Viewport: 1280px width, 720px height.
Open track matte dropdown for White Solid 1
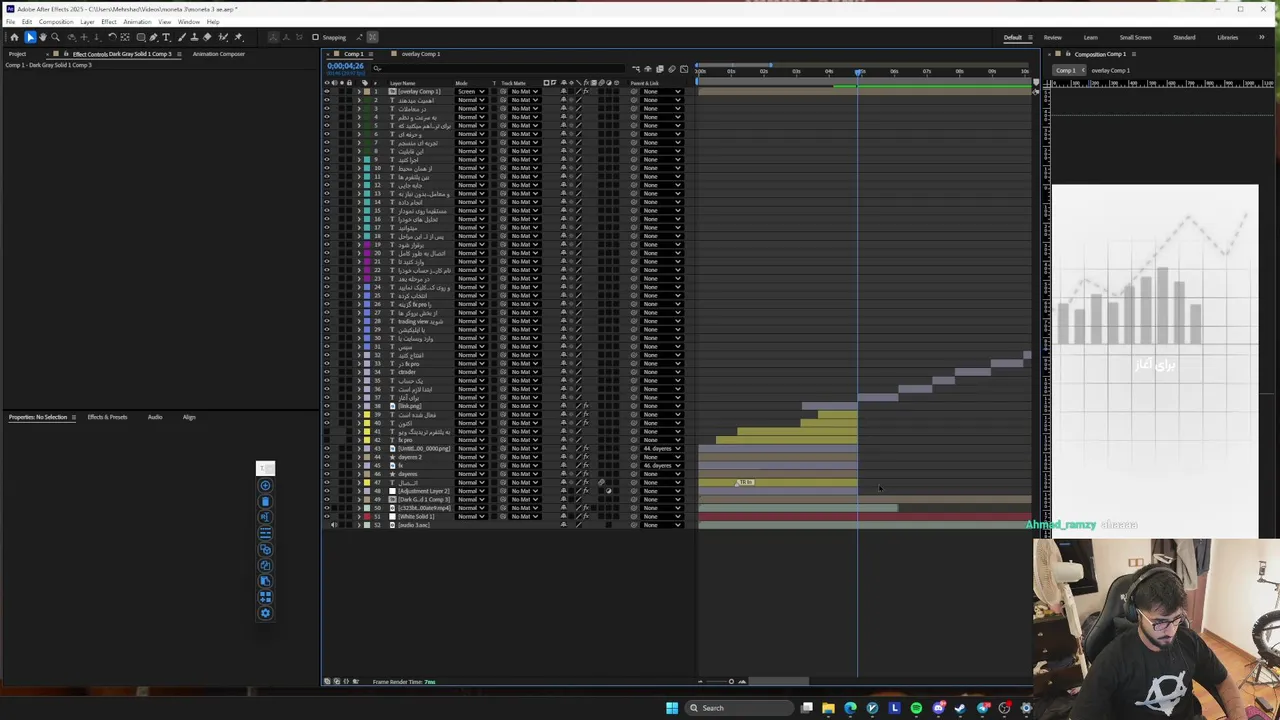tap(524, 516)
